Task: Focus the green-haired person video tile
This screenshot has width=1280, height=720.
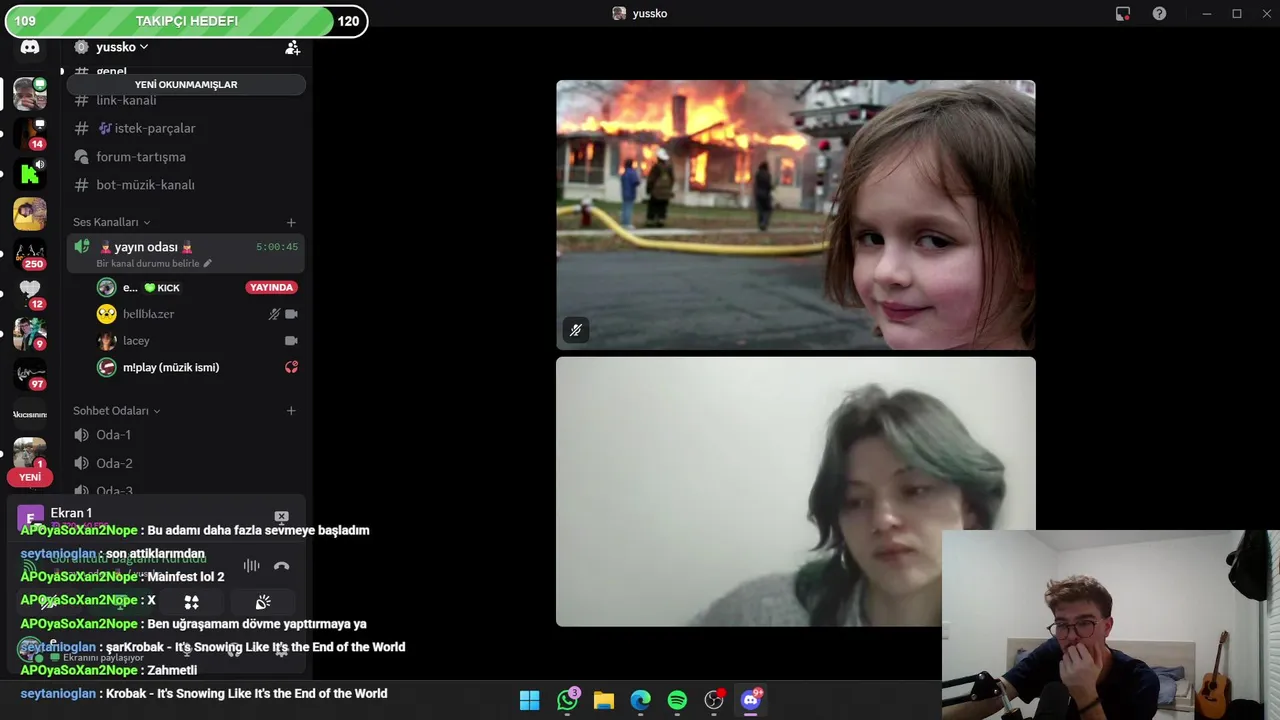Action: tap(796, 491)
